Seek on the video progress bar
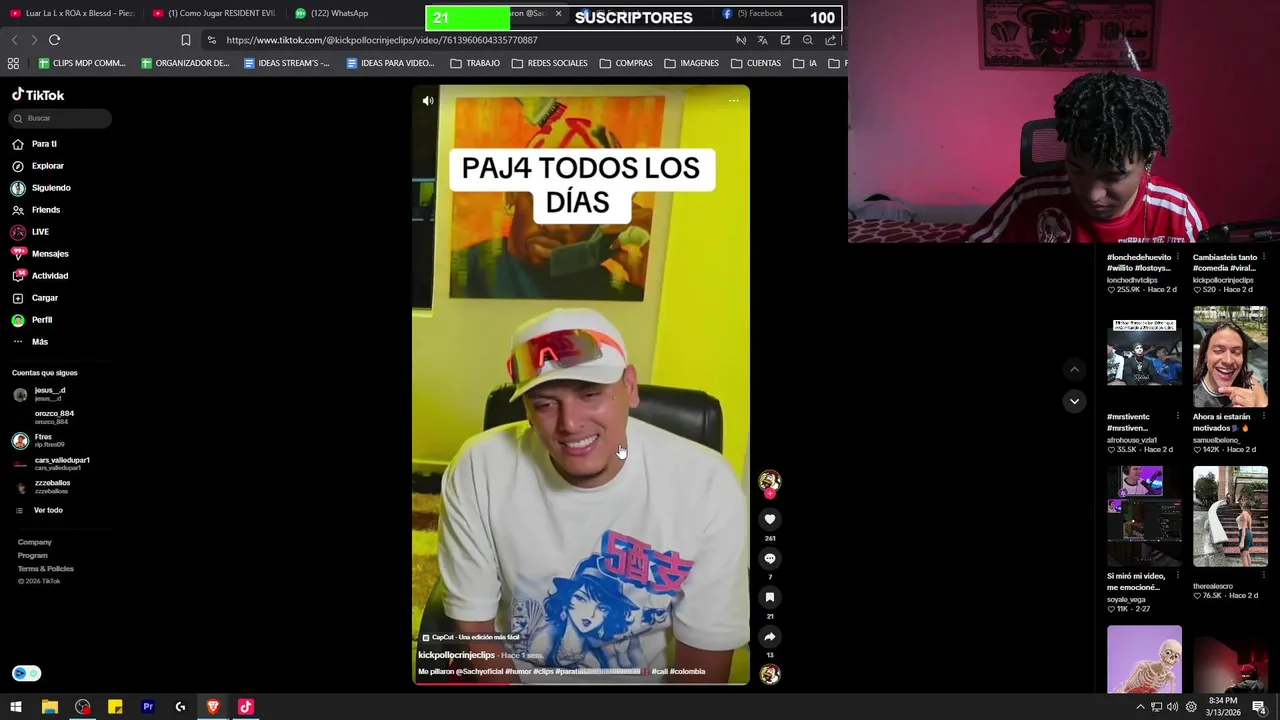Image resolution: width=1280 pixels, height=720 pixels. click(580, 683)
